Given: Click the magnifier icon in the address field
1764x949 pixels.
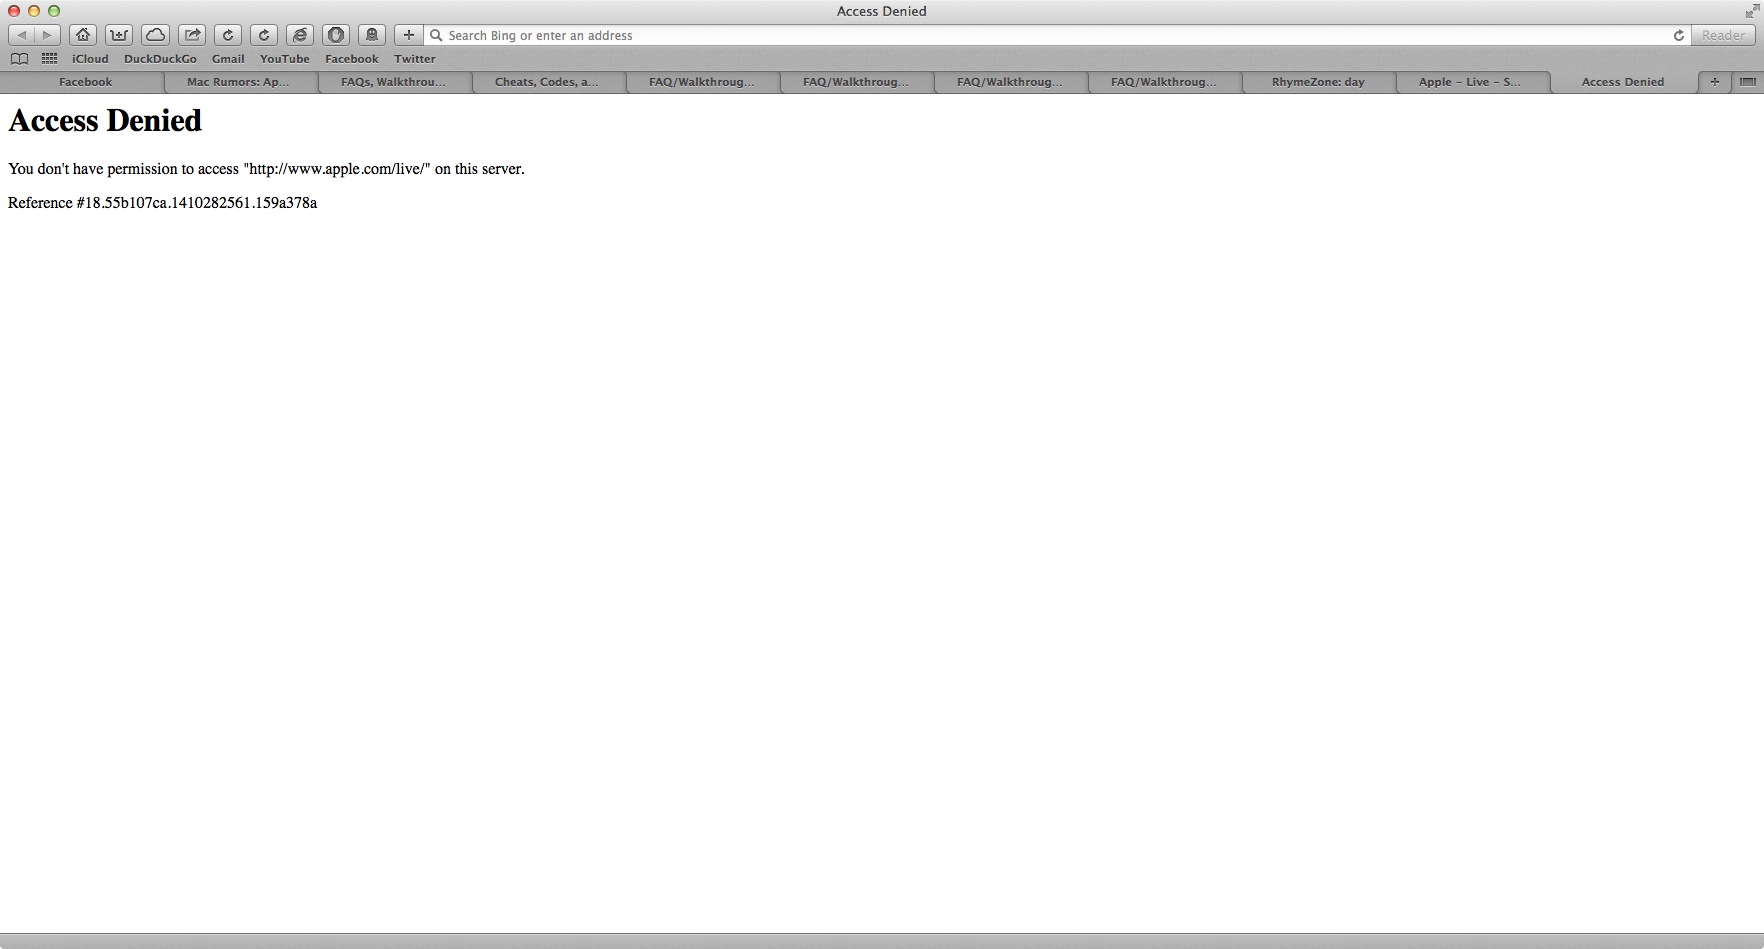Looking at the screenshot, I should 436,35.
